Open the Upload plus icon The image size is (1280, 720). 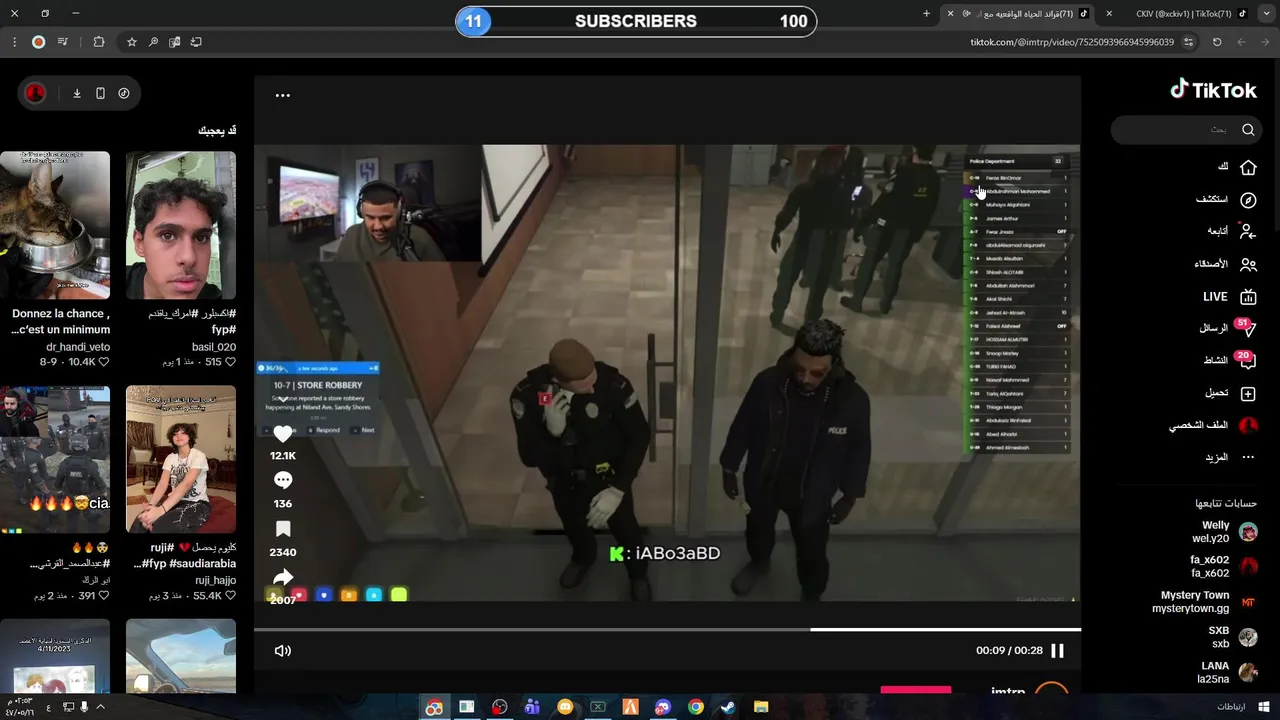coord(1248,394)
